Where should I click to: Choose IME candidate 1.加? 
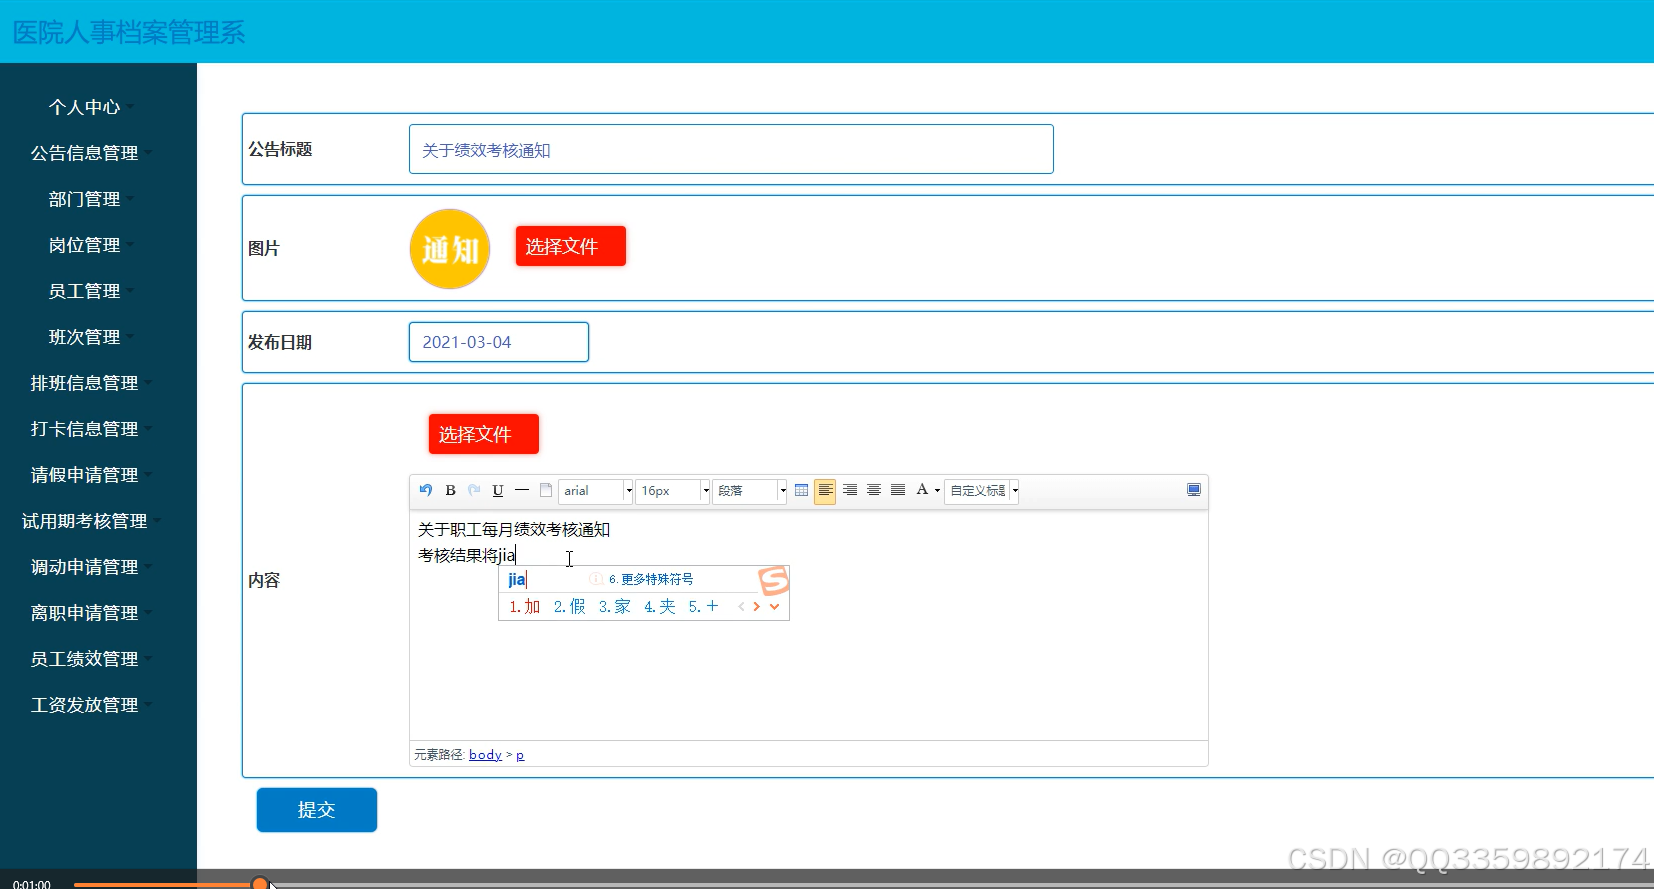pos(525,606)
